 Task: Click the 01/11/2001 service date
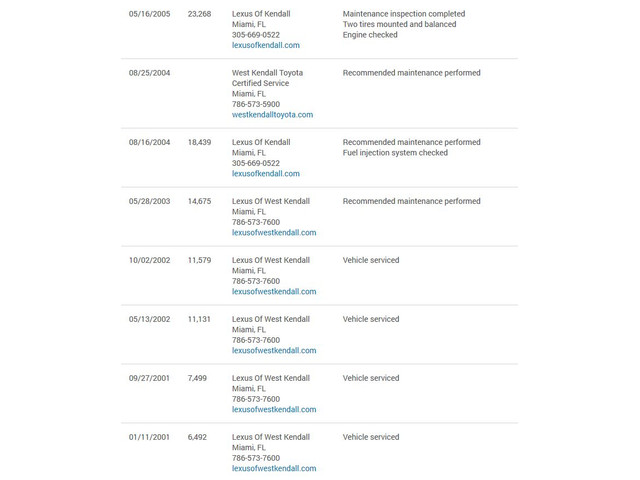(149, 437)
